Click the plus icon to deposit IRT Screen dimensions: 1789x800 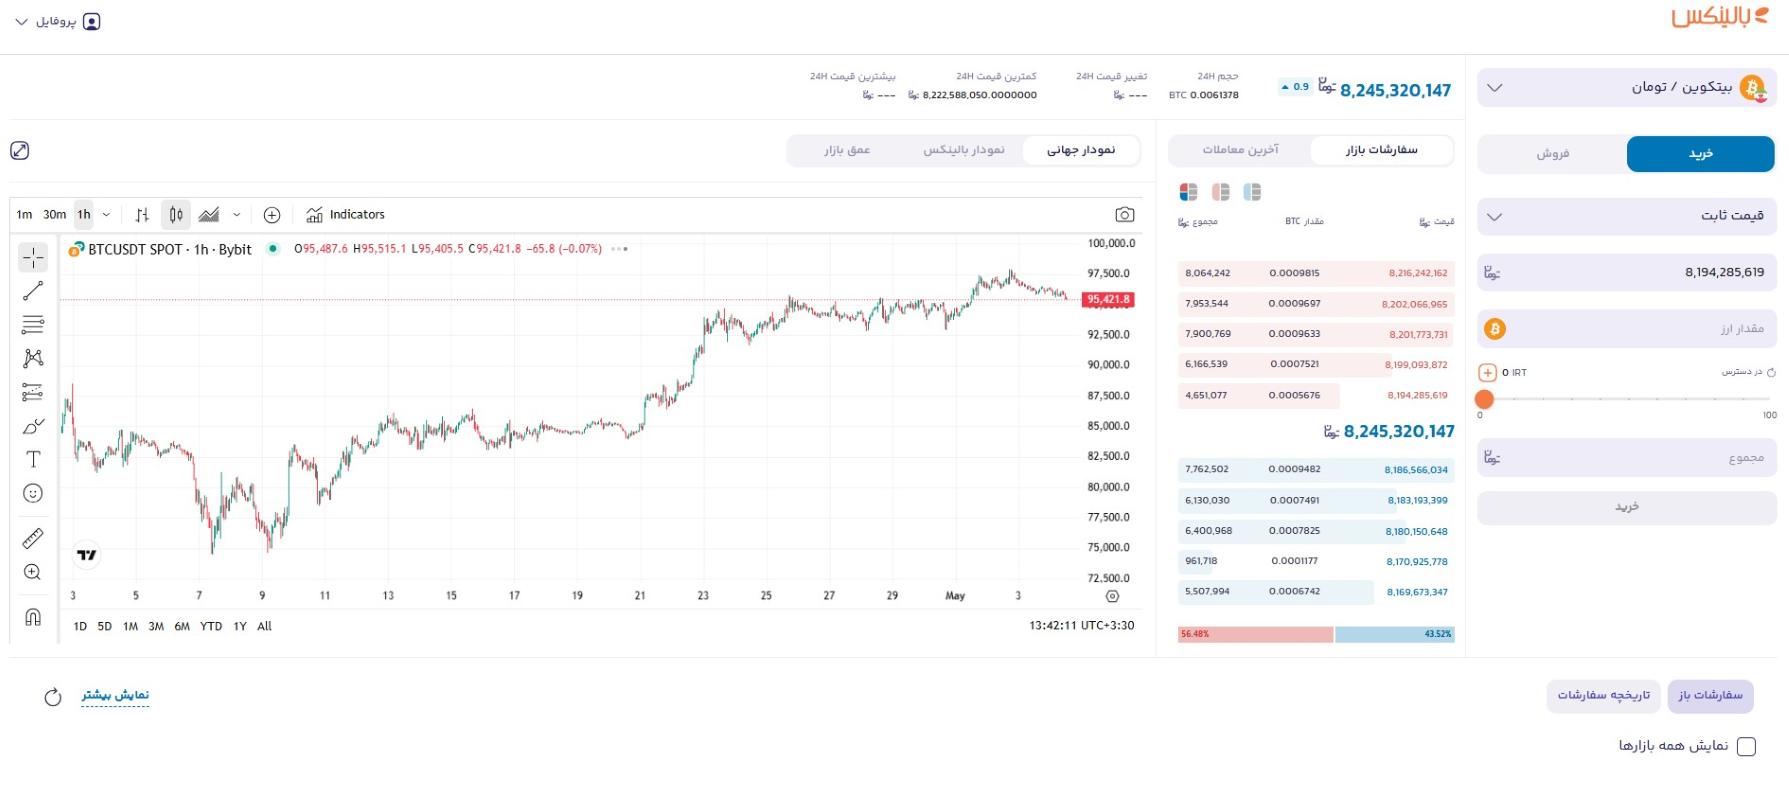click(1487, 373)
